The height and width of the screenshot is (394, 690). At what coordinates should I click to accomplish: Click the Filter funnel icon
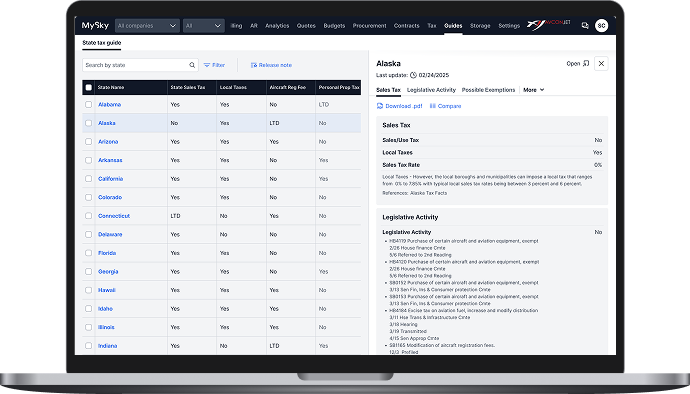tap(207, 65)
